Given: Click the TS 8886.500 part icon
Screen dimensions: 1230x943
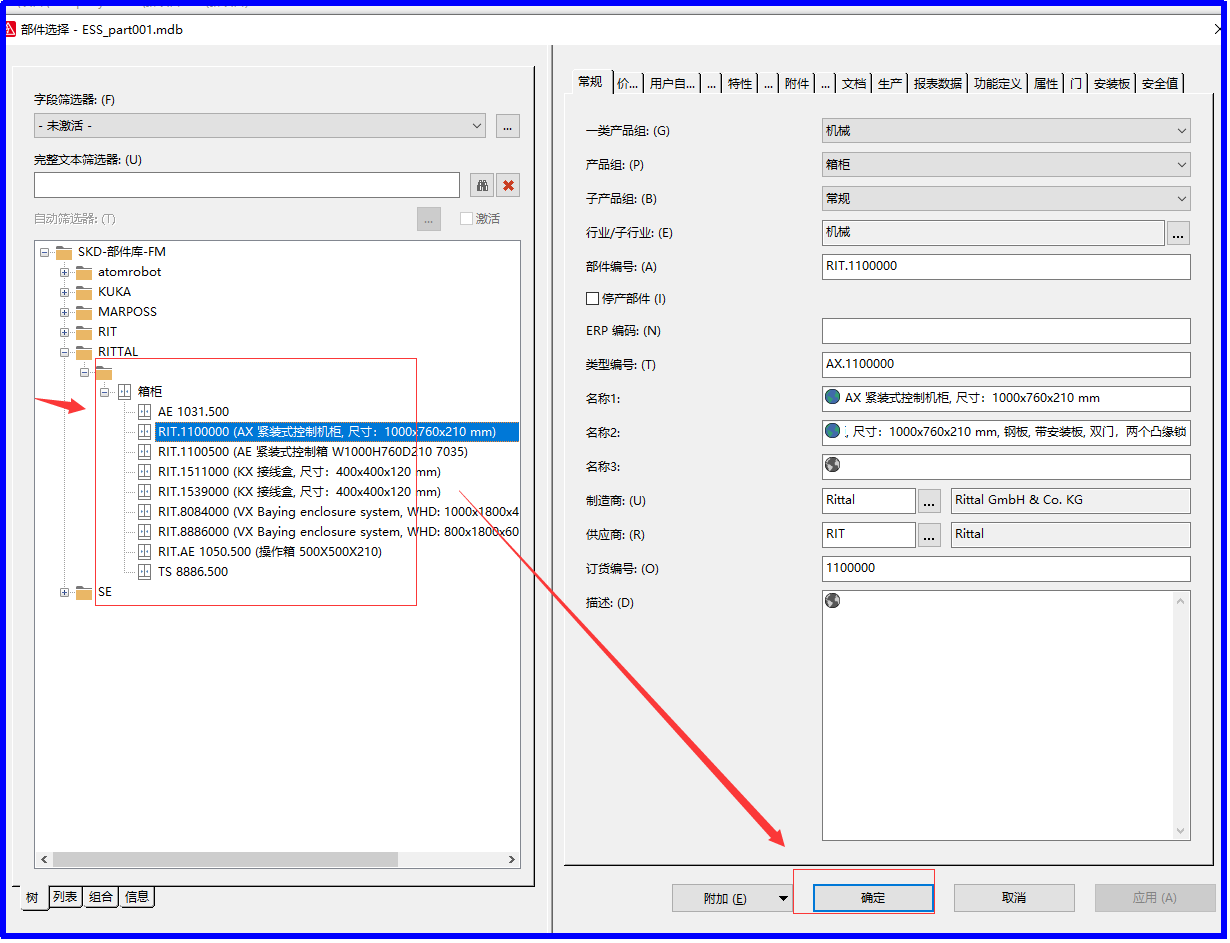Looking at the screenshot, I should [144, 572].
